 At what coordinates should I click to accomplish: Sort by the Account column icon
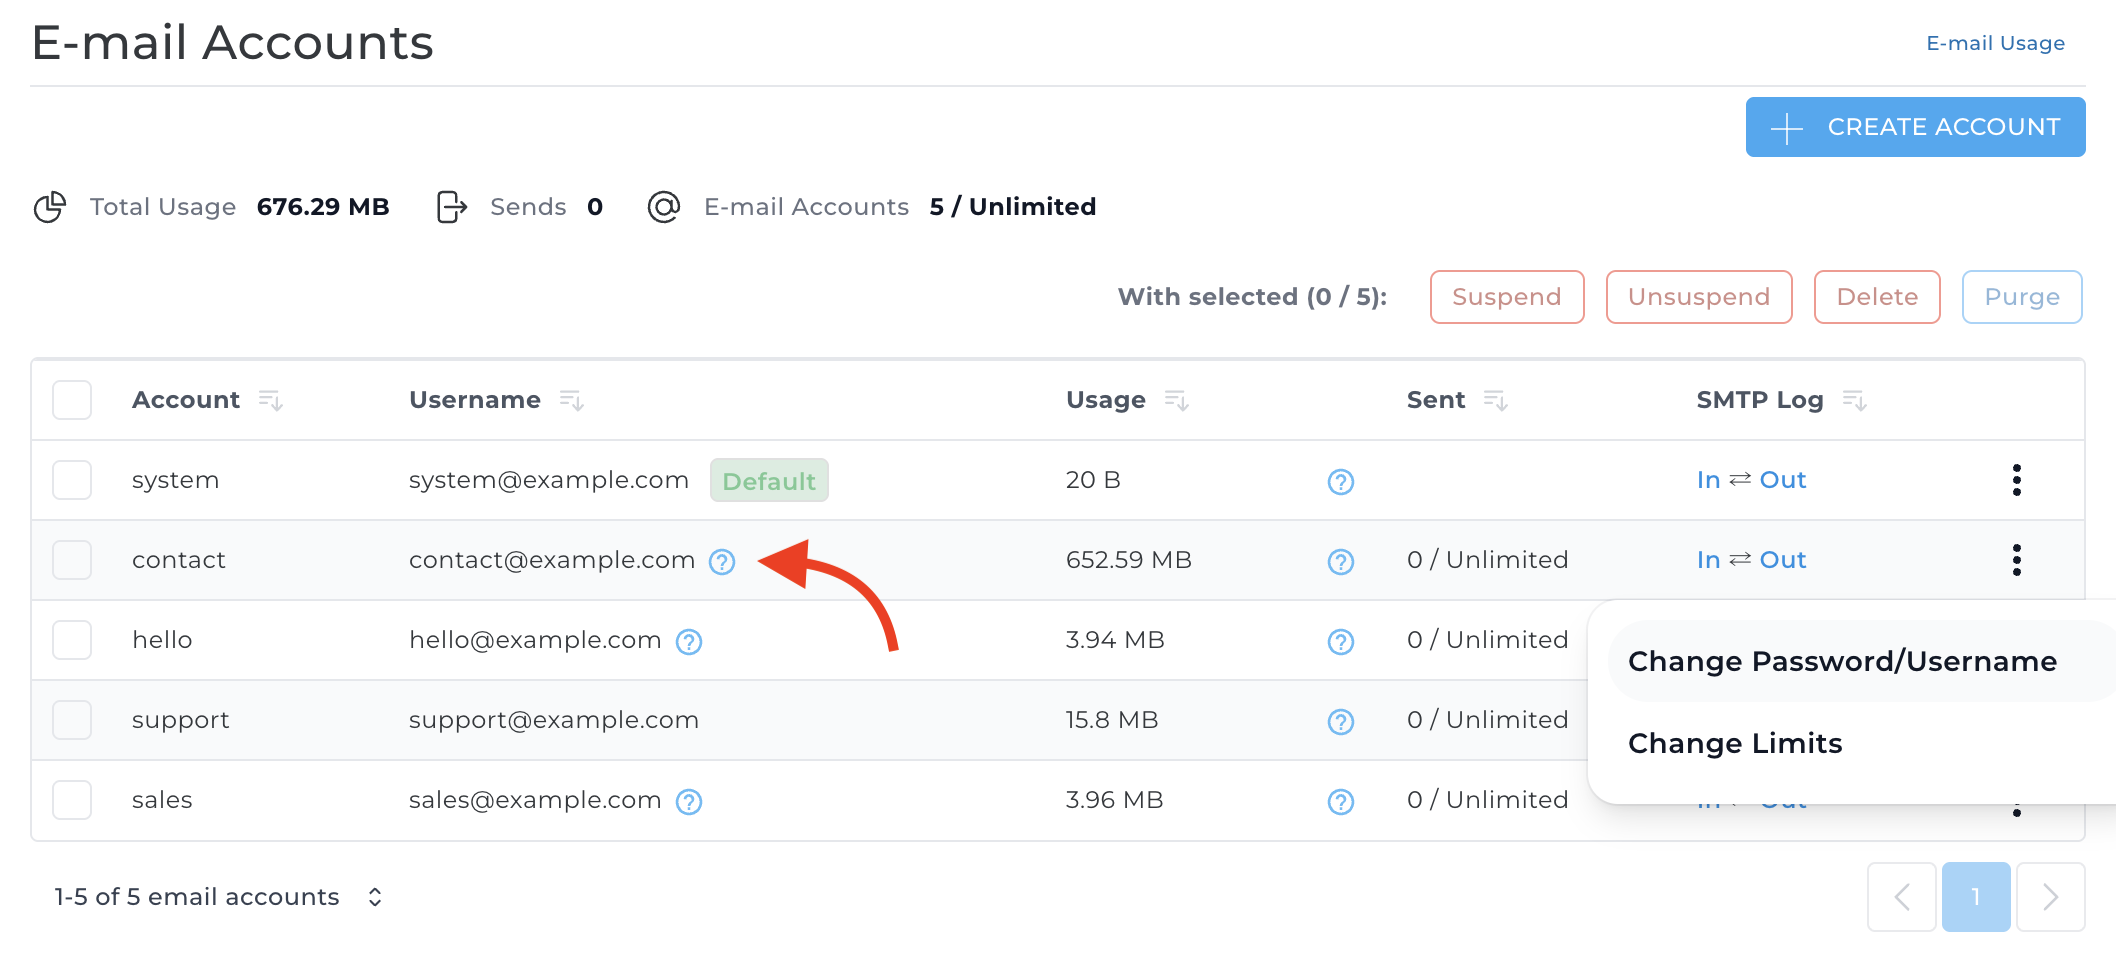pos(270,401)
